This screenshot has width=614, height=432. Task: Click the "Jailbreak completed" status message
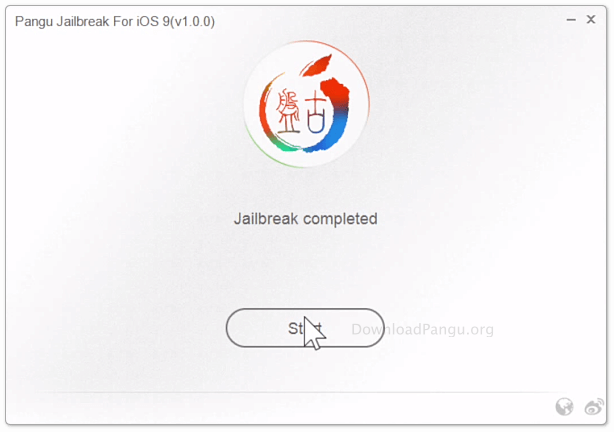click(x=305, y=219)
